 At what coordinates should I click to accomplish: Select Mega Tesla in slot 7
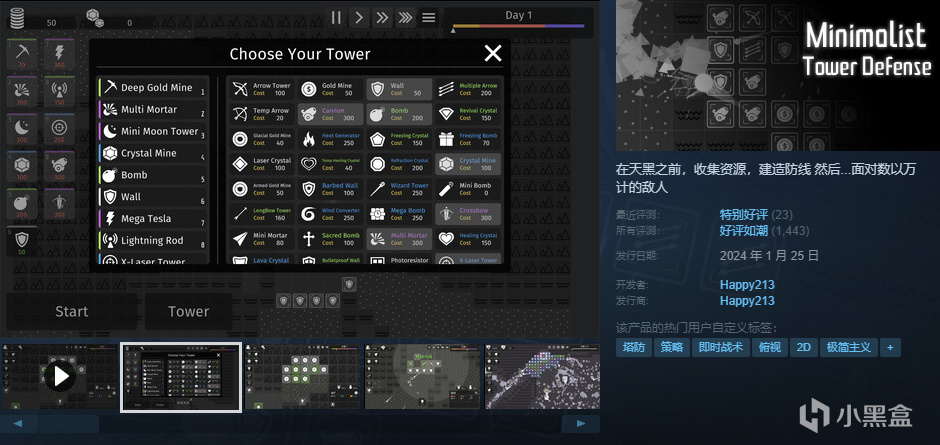tap(153, 219)
